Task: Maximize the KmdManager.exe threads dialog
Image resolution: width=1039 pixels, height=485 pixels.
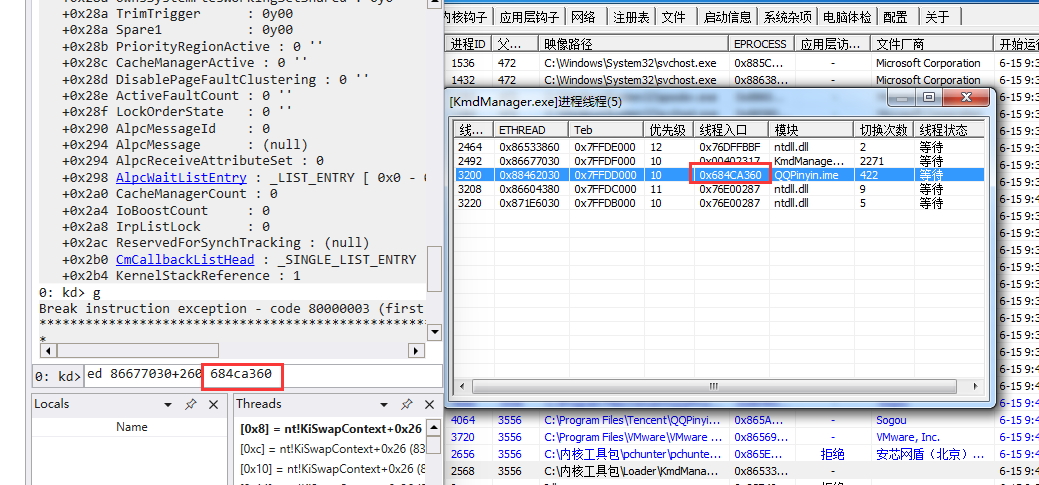Action: pyautogui.click(x=929, y=98)
